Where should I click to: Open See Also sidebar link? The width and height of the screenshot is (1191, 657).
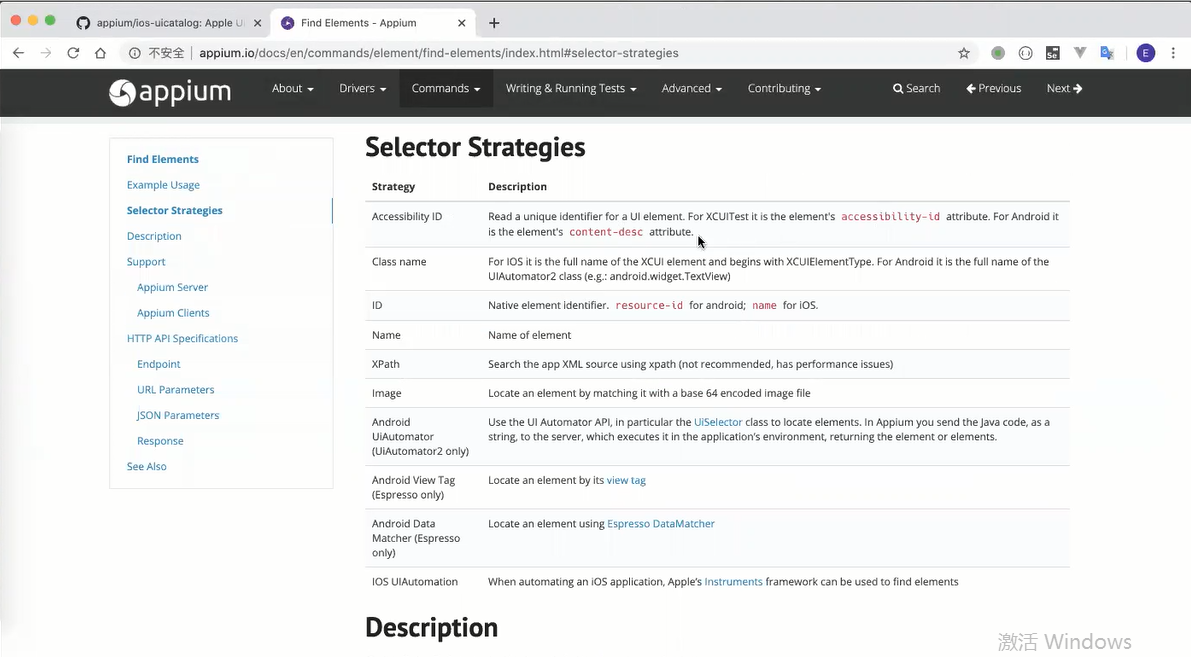[147, 466]
